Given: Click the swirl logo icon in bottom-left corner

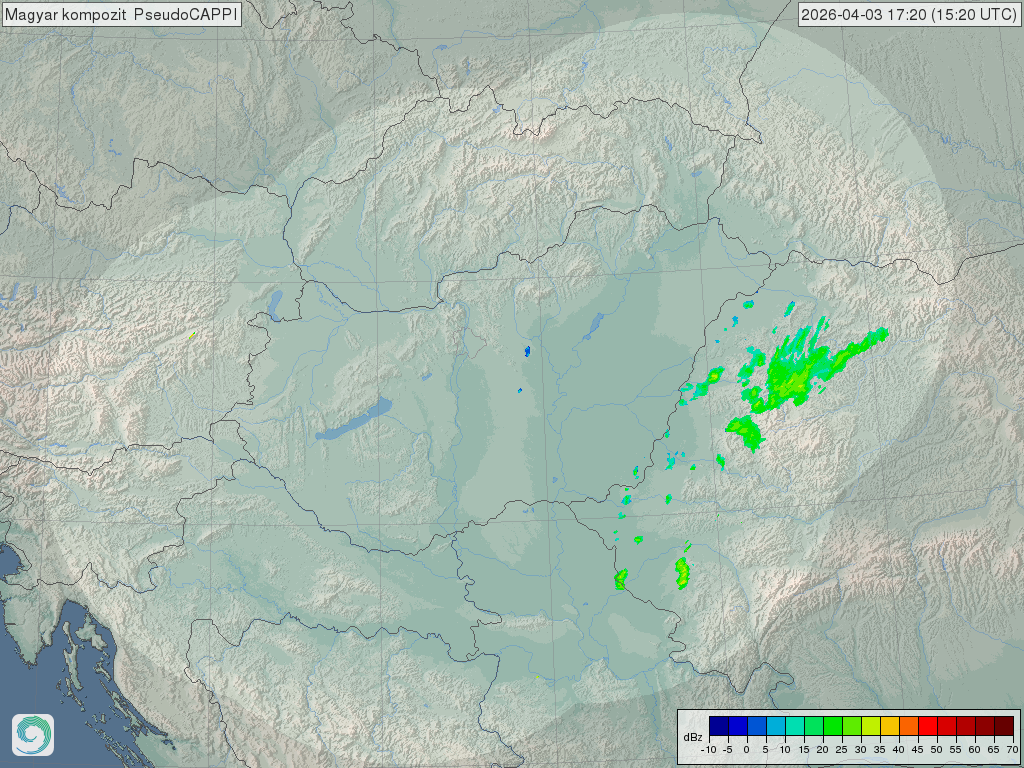Looking at the screenshot, I should [x=33, y=735].
